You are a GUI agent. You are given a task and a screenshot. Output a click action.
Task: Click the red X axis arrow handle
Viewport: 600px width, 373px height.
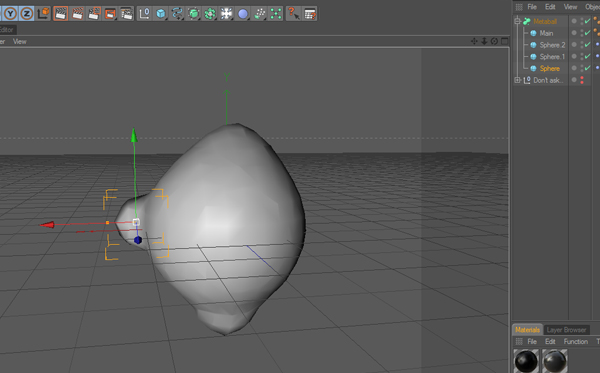[x=48, y=225]
